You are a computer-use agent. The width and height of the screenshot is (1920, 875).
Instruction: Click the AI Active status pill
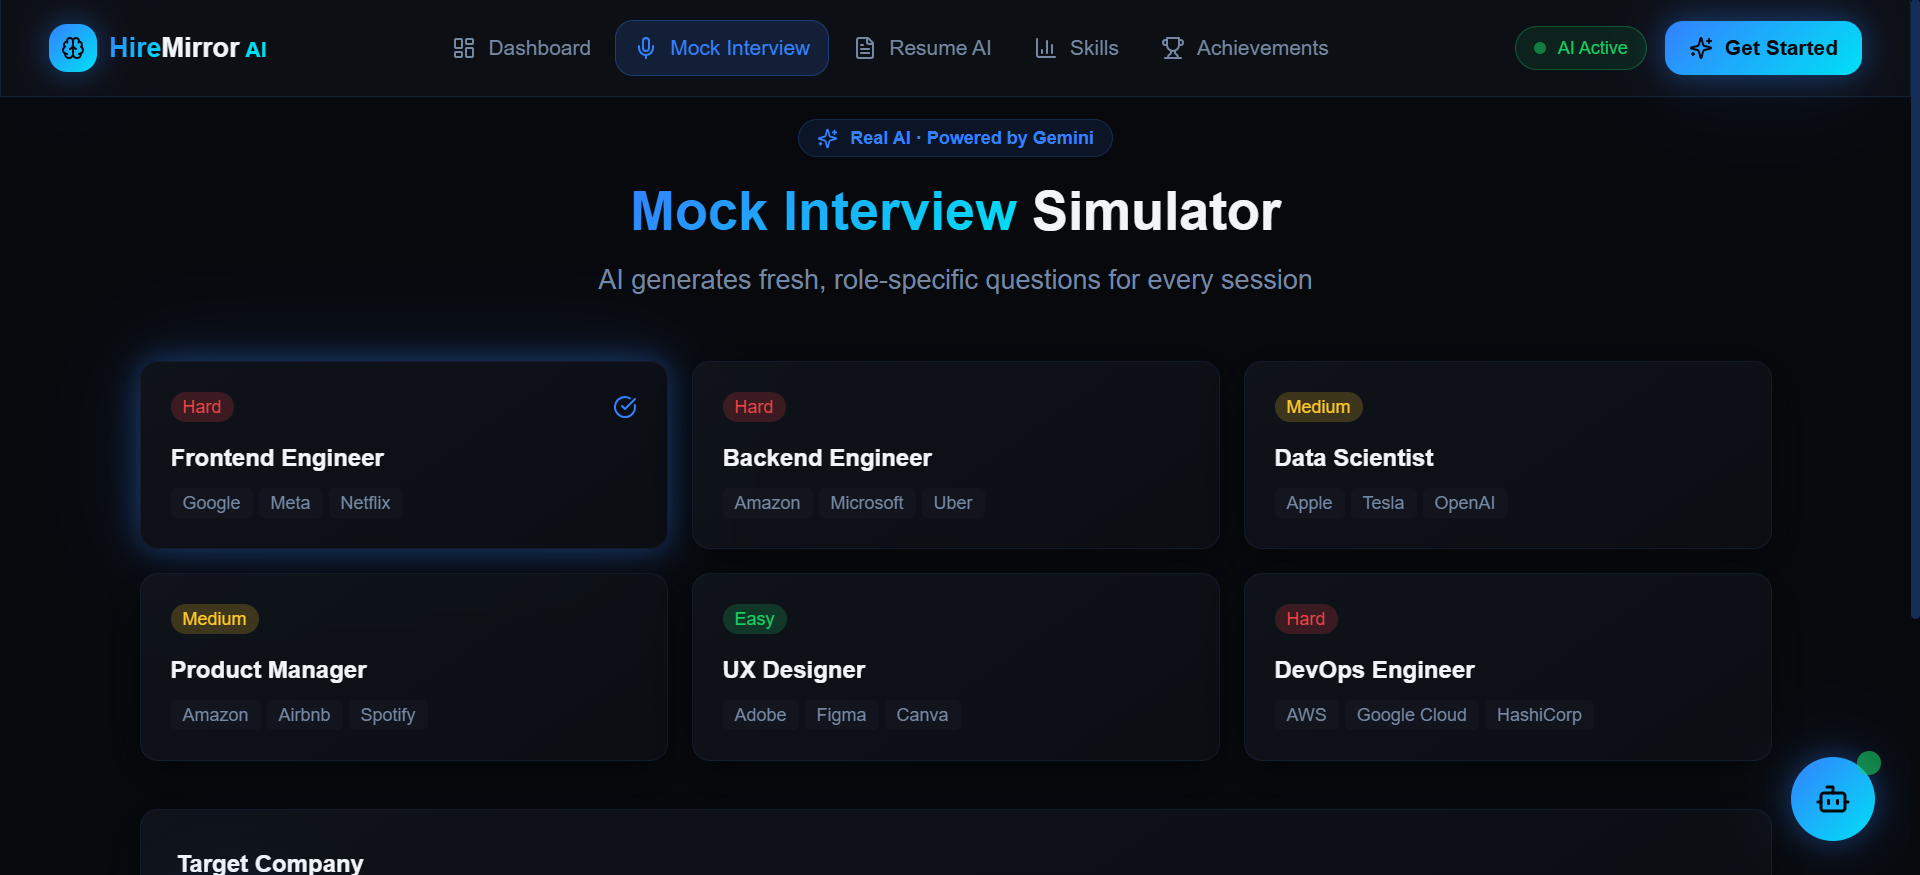tap(1581, 48)
